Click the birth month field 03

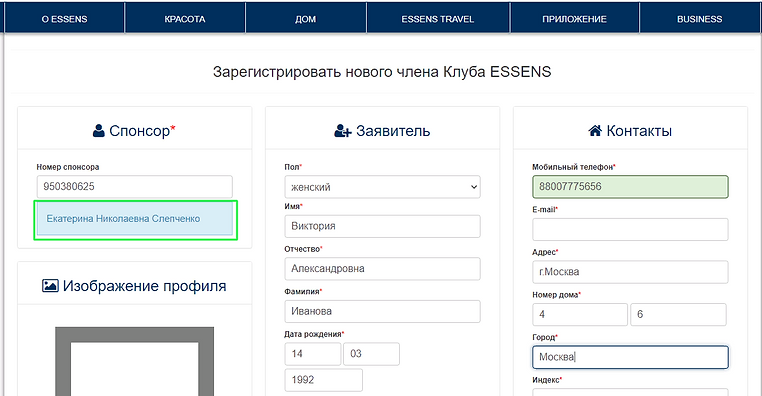click(x=371, y=354)
